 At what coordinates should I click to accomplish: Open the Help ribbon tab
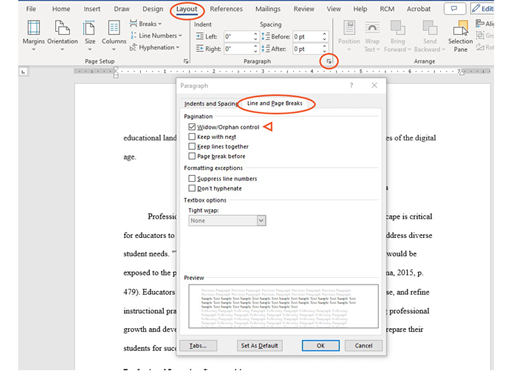pos(360,9)
